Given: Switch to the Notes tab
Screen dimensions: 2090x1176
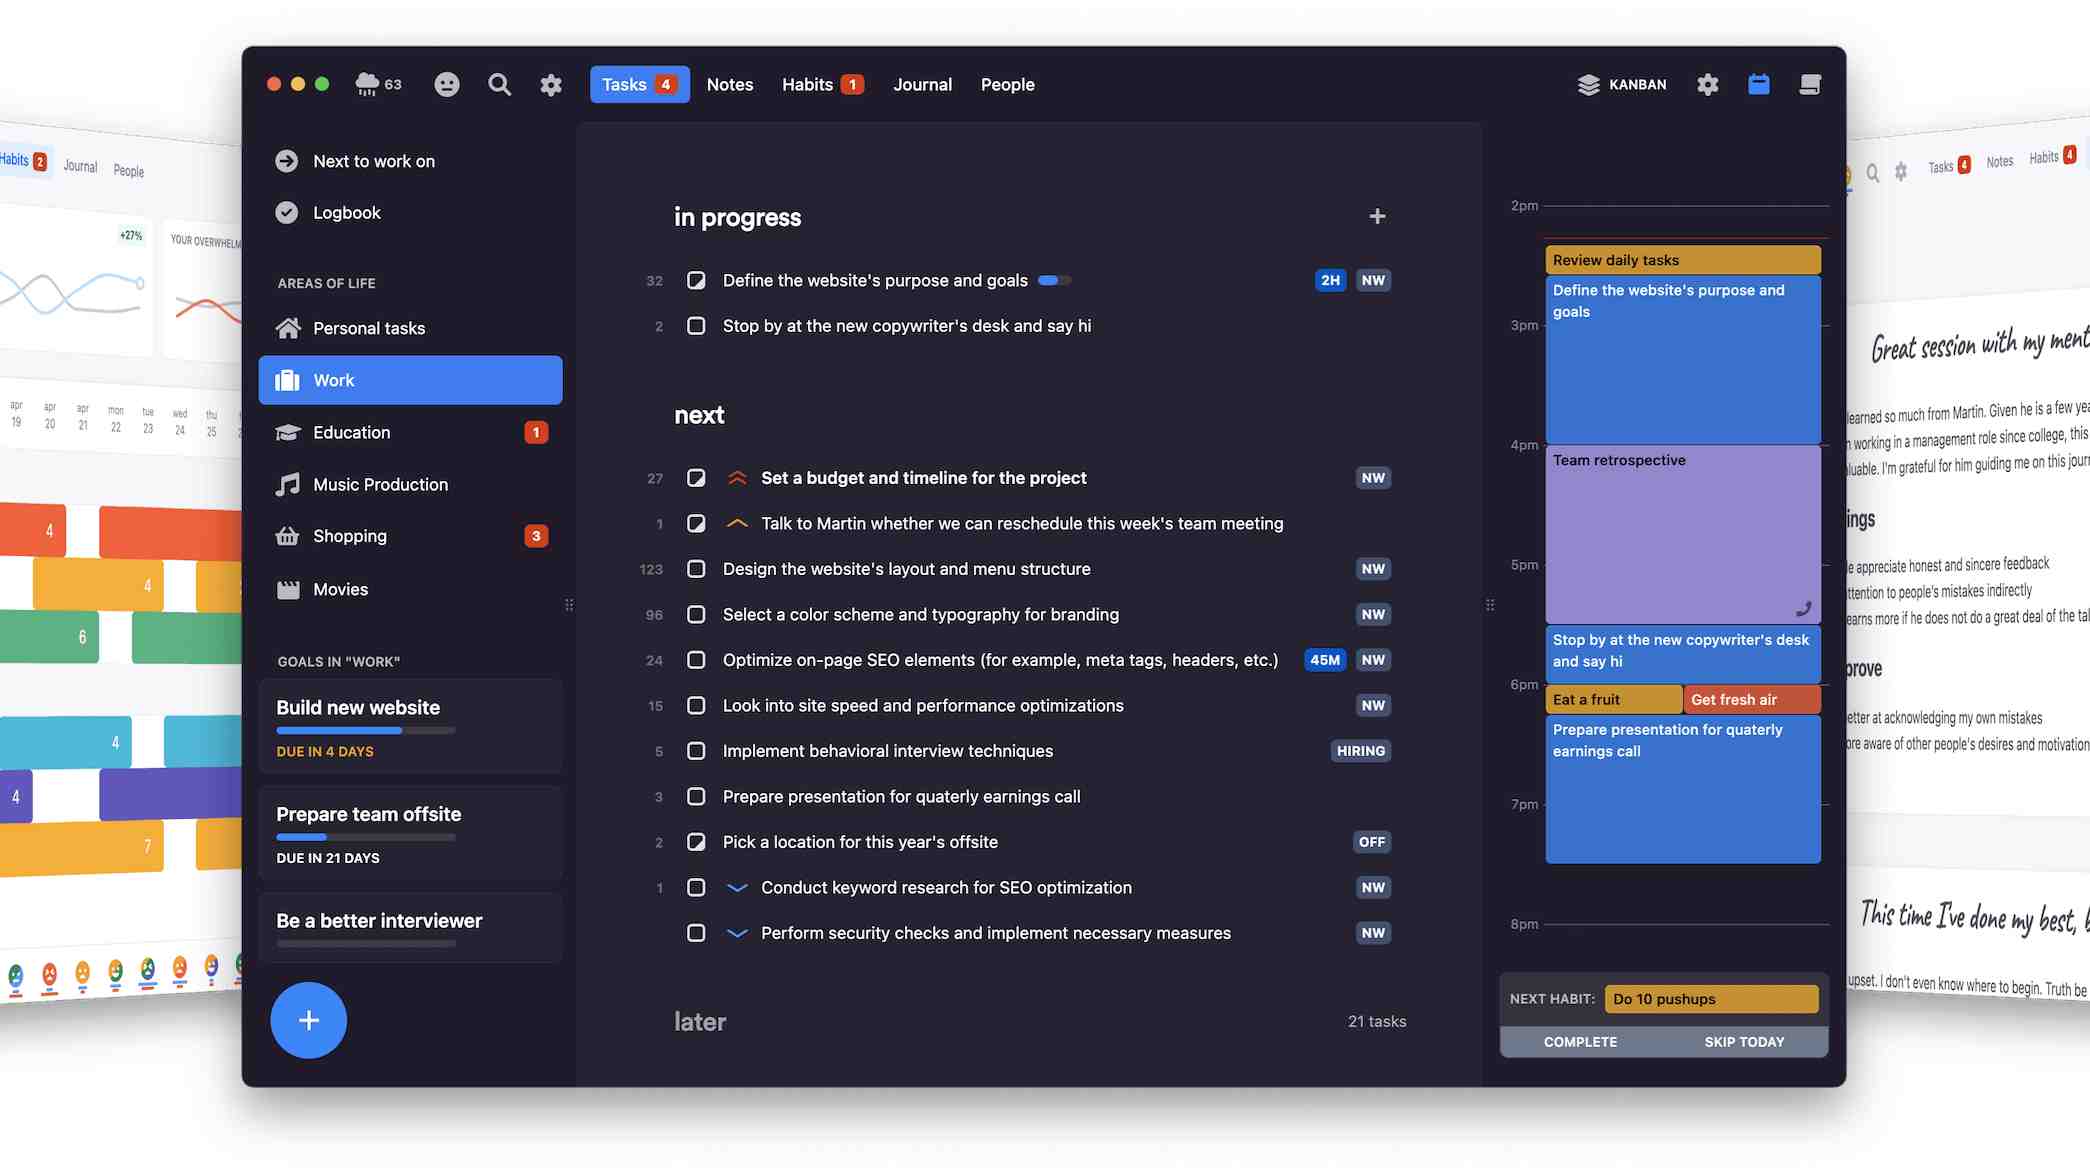Looking at the screenshot, I should pyautogui.click(x=729, y=84).
